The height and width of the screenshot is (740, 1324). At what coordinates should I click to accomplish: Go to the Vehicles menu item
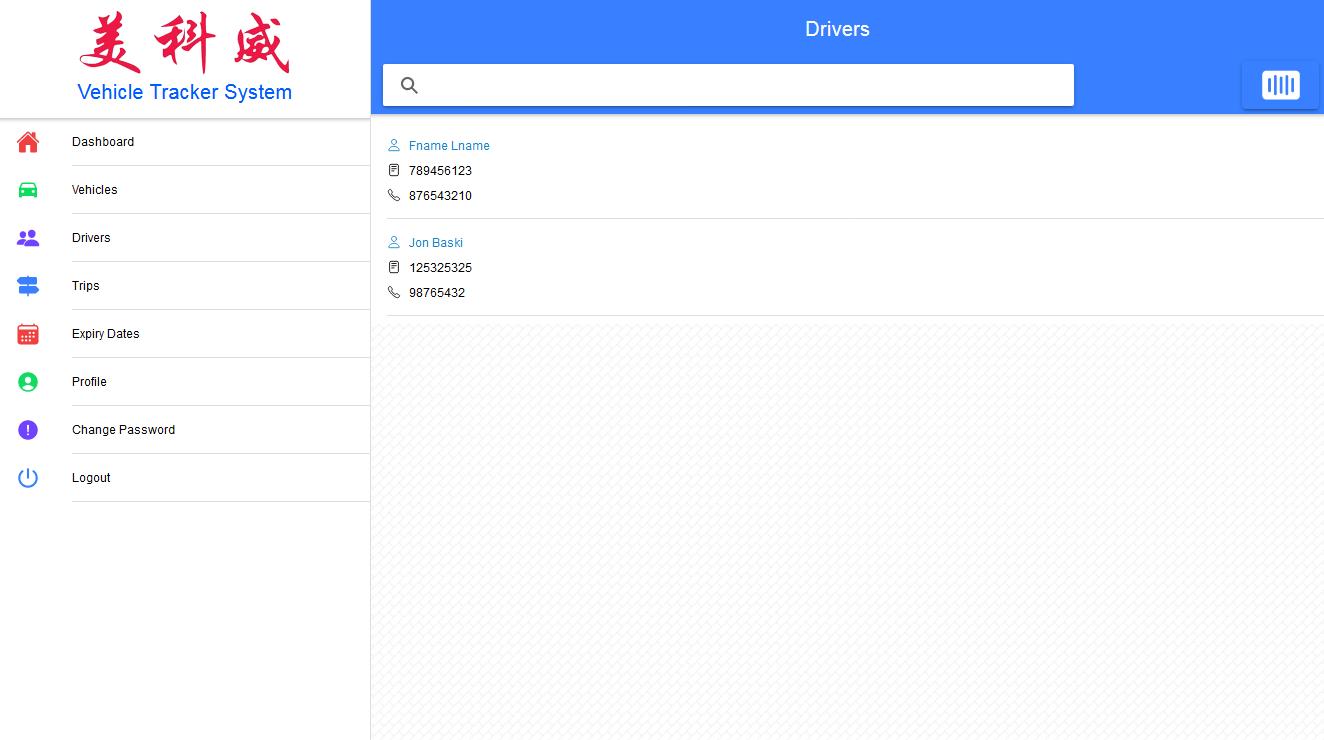tap(185, 190)
